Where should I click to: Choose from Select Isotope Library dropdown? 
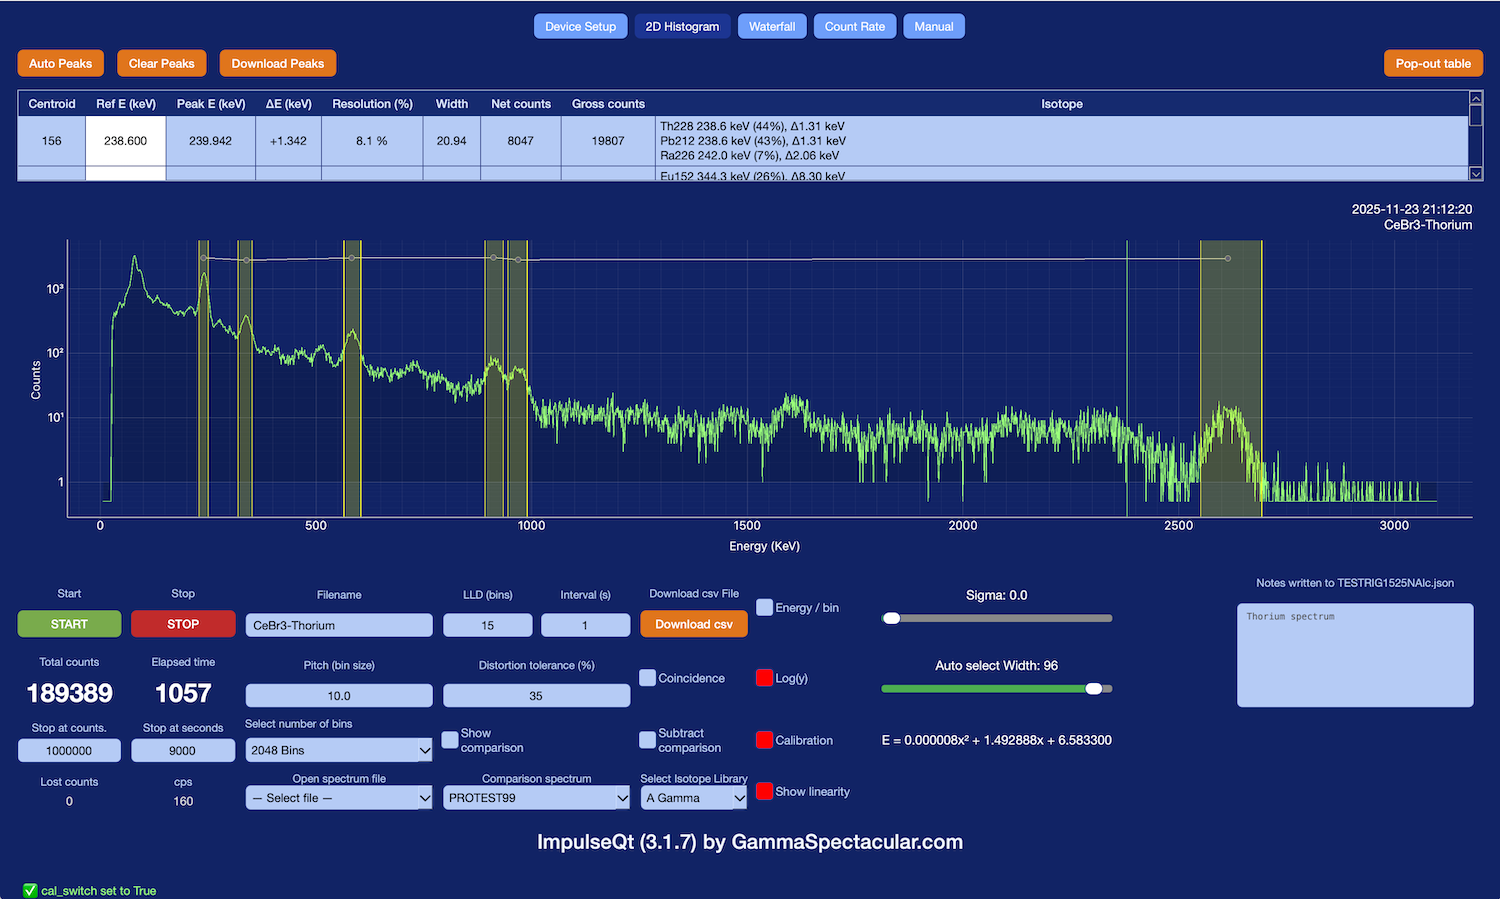tap(694, 798)
